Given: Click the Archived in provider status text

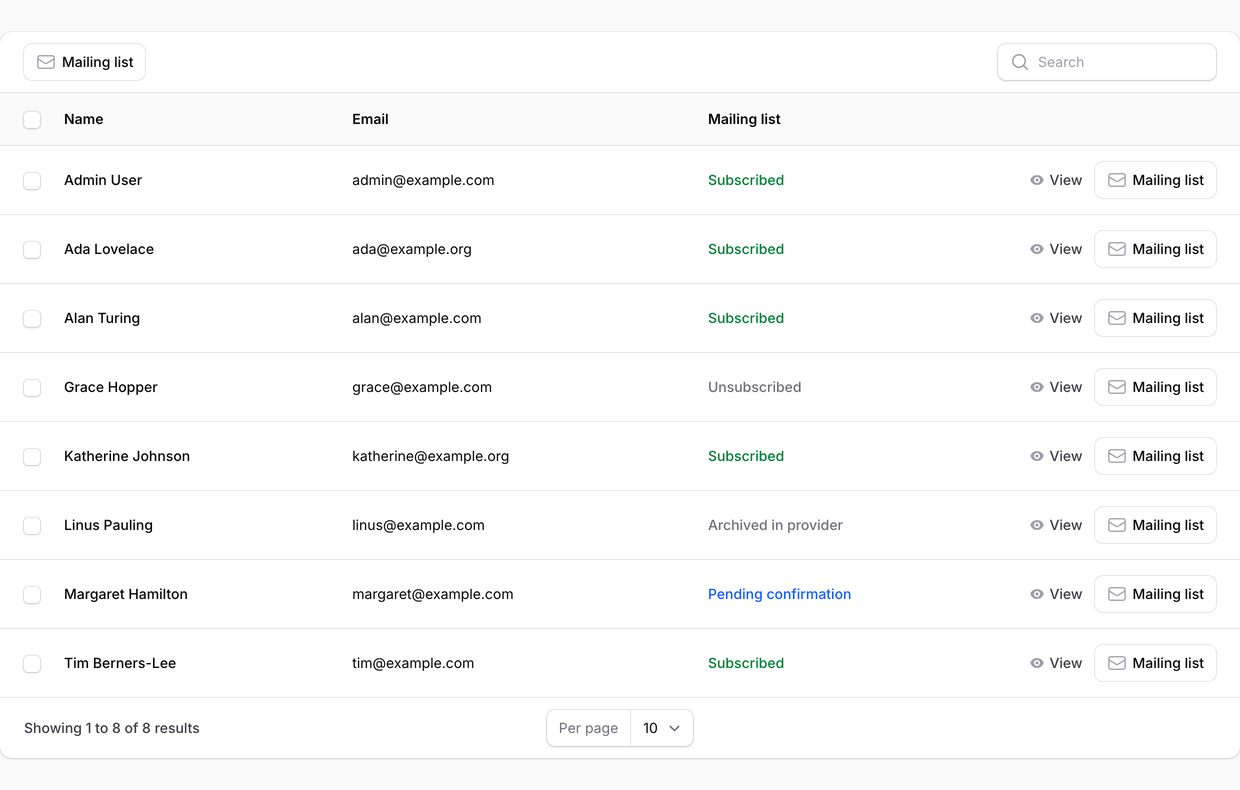Looking at the screenshot, I should (775, 525).
